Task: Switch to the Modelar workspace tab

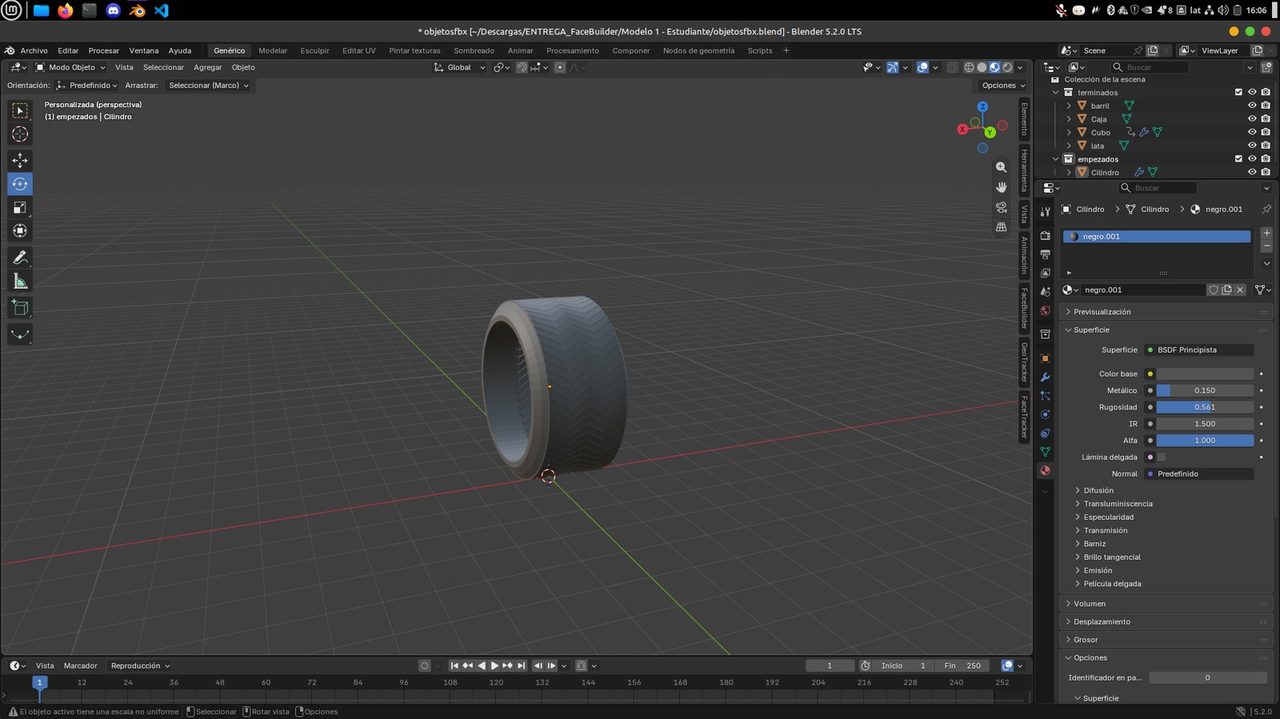Action: (273, 50)
